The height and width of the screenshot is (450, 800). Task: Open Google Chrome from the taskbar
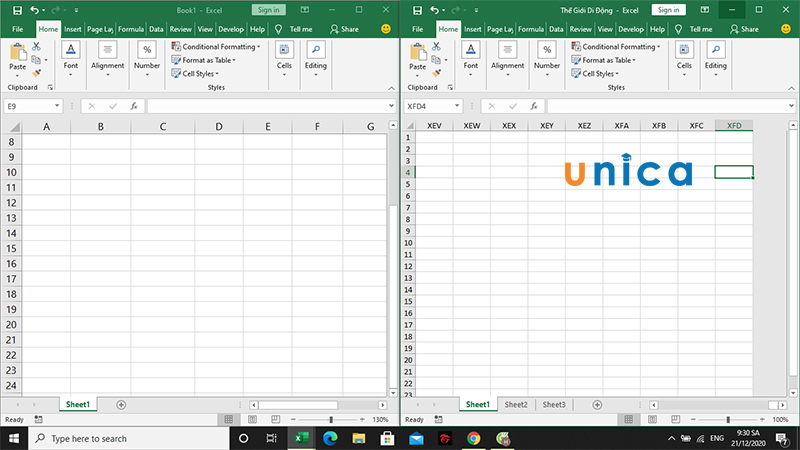click(x=474, y=438)
